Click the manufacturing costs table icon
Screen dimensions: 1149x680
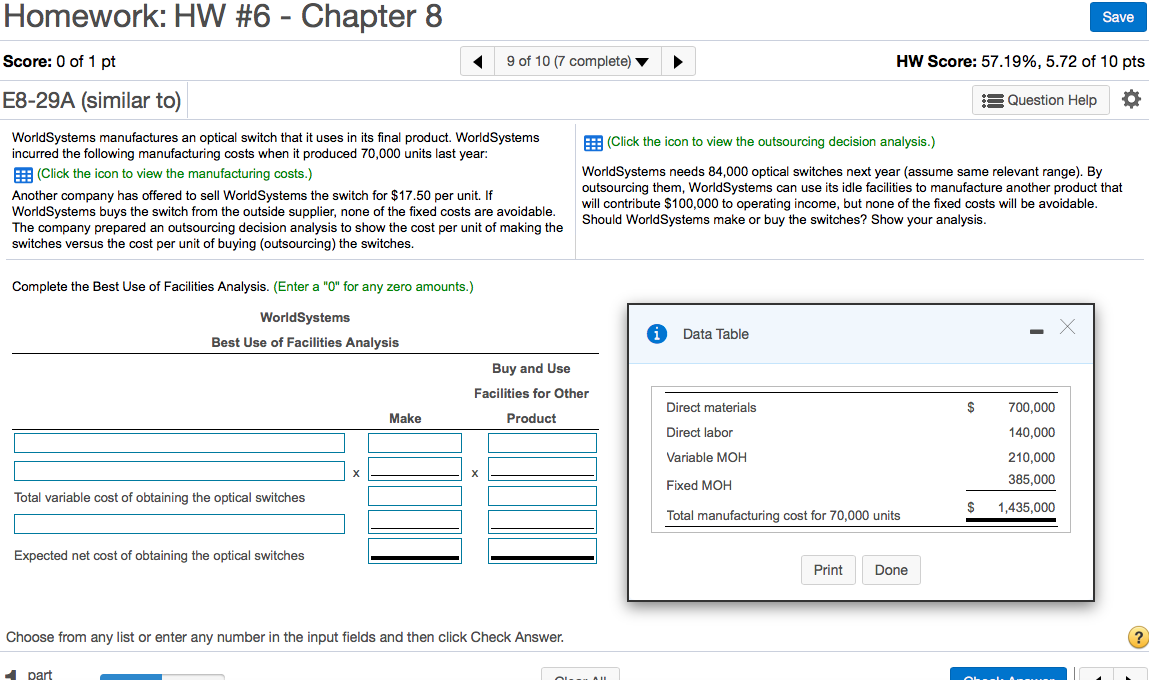click(x=23, y=174)
